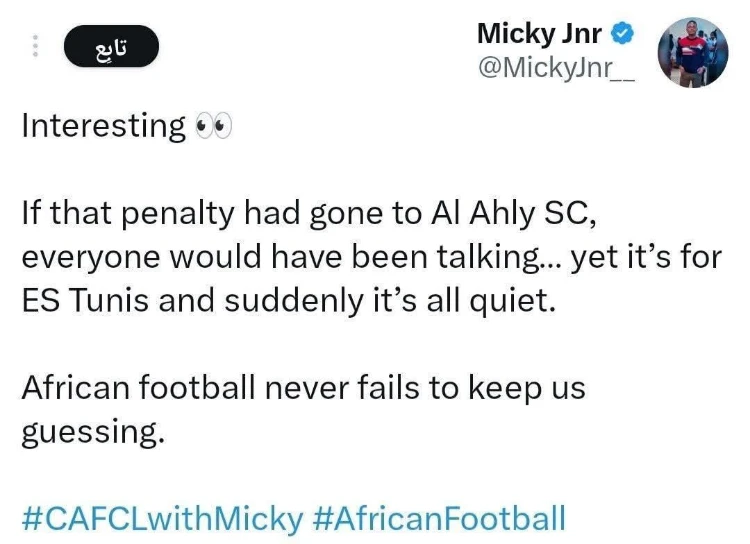Click the line starting everyone would have
This screenshot has height=544, width=750.
click(x=371, y=257)
